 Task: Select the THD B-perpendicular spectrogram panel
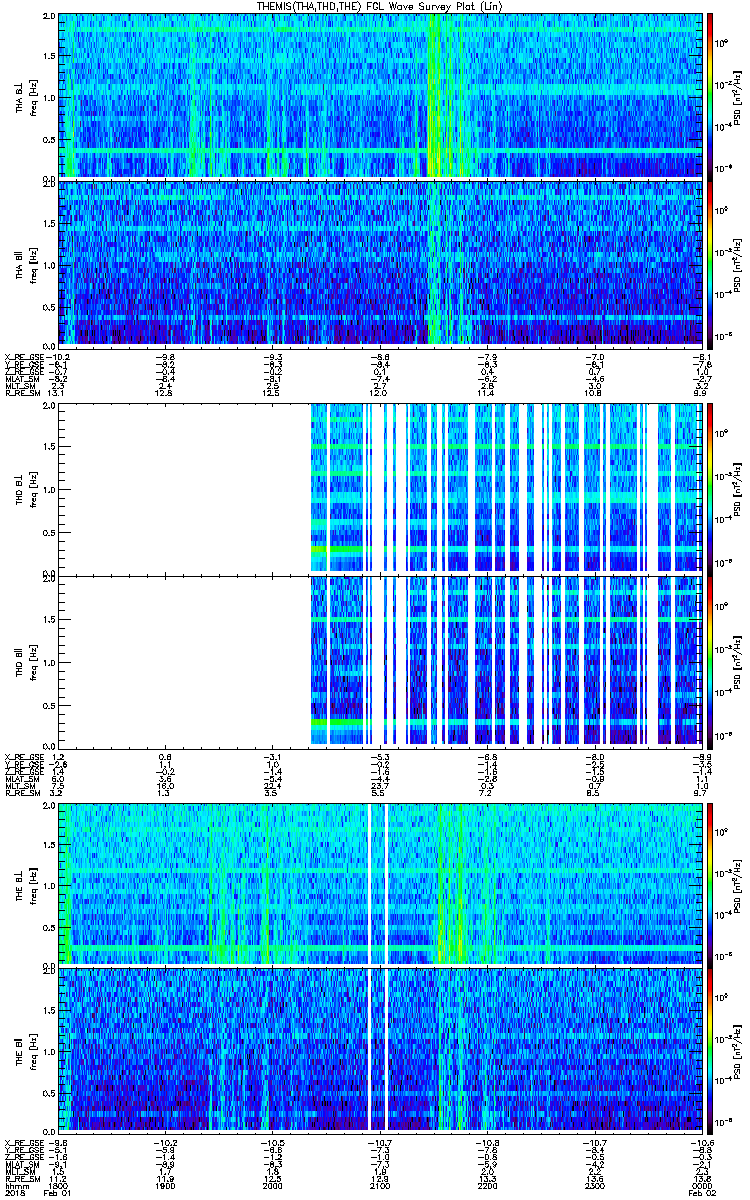point(380,489)
